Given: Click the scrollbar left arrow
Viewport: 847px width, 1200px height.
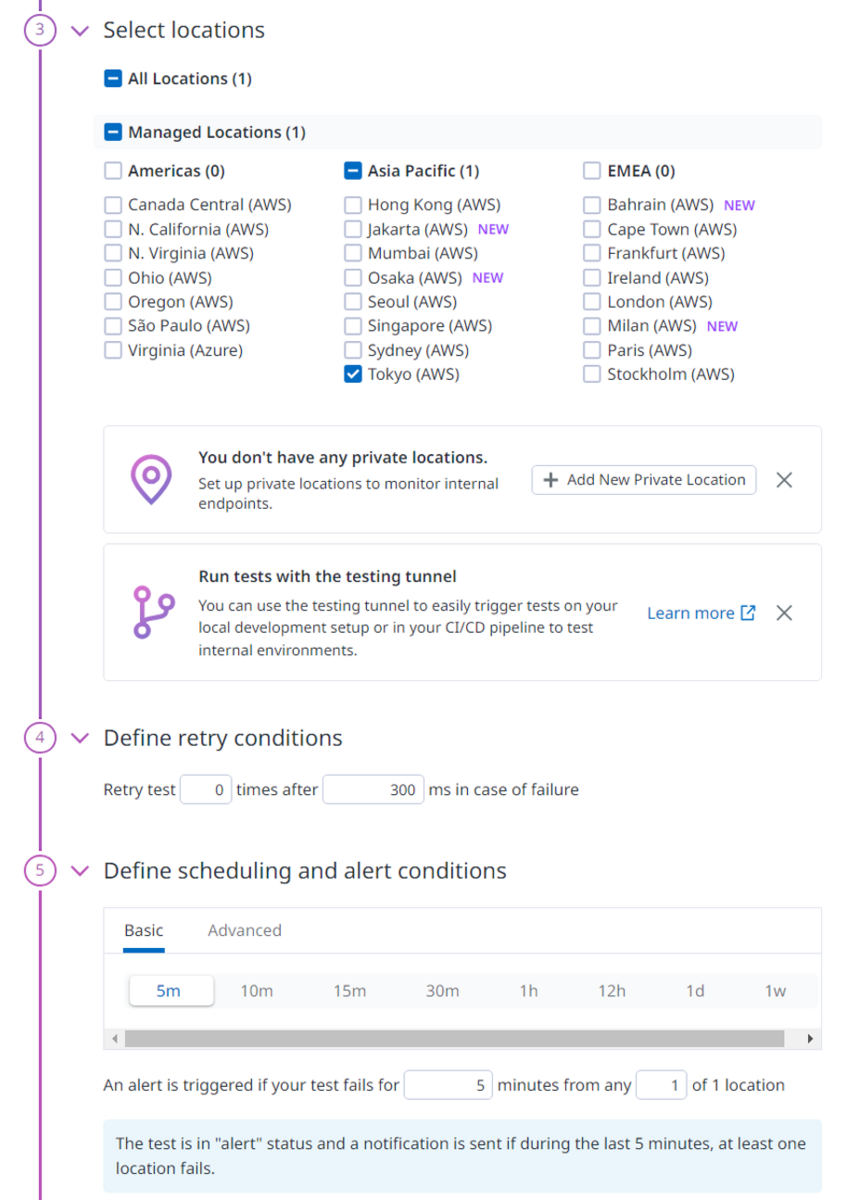Looking at the screenshot, I should tap(115, 1039).
